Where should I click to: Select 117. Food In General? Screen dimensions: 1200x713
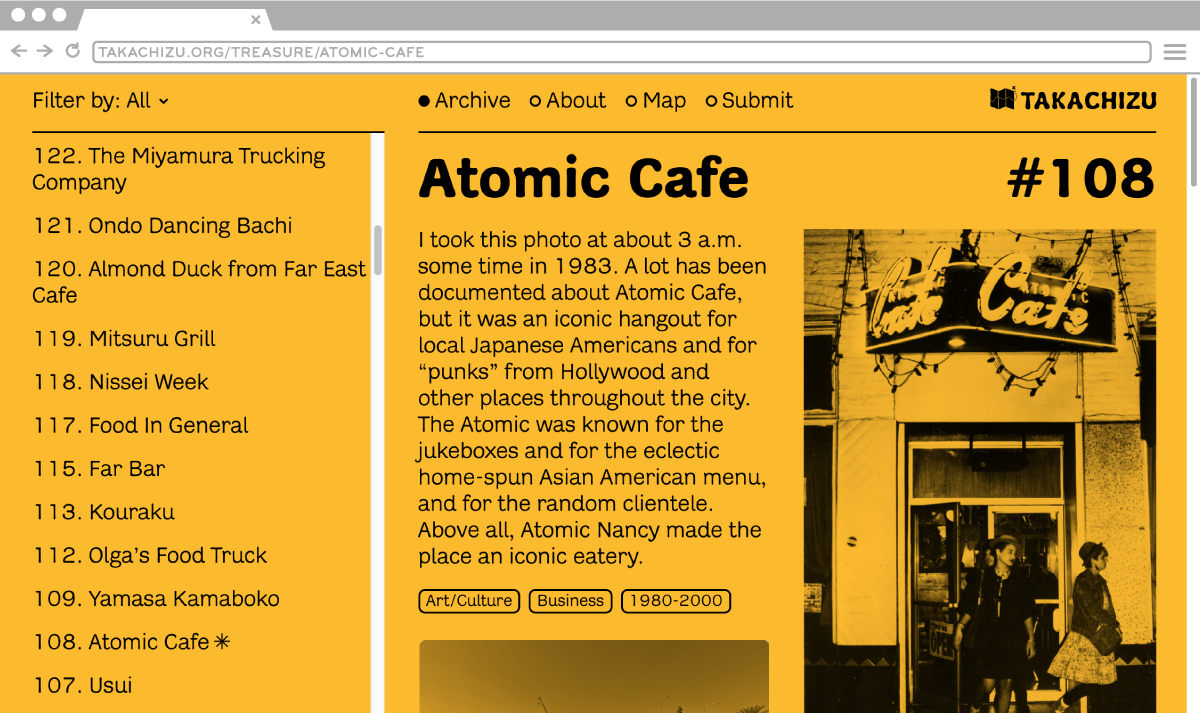140,425
